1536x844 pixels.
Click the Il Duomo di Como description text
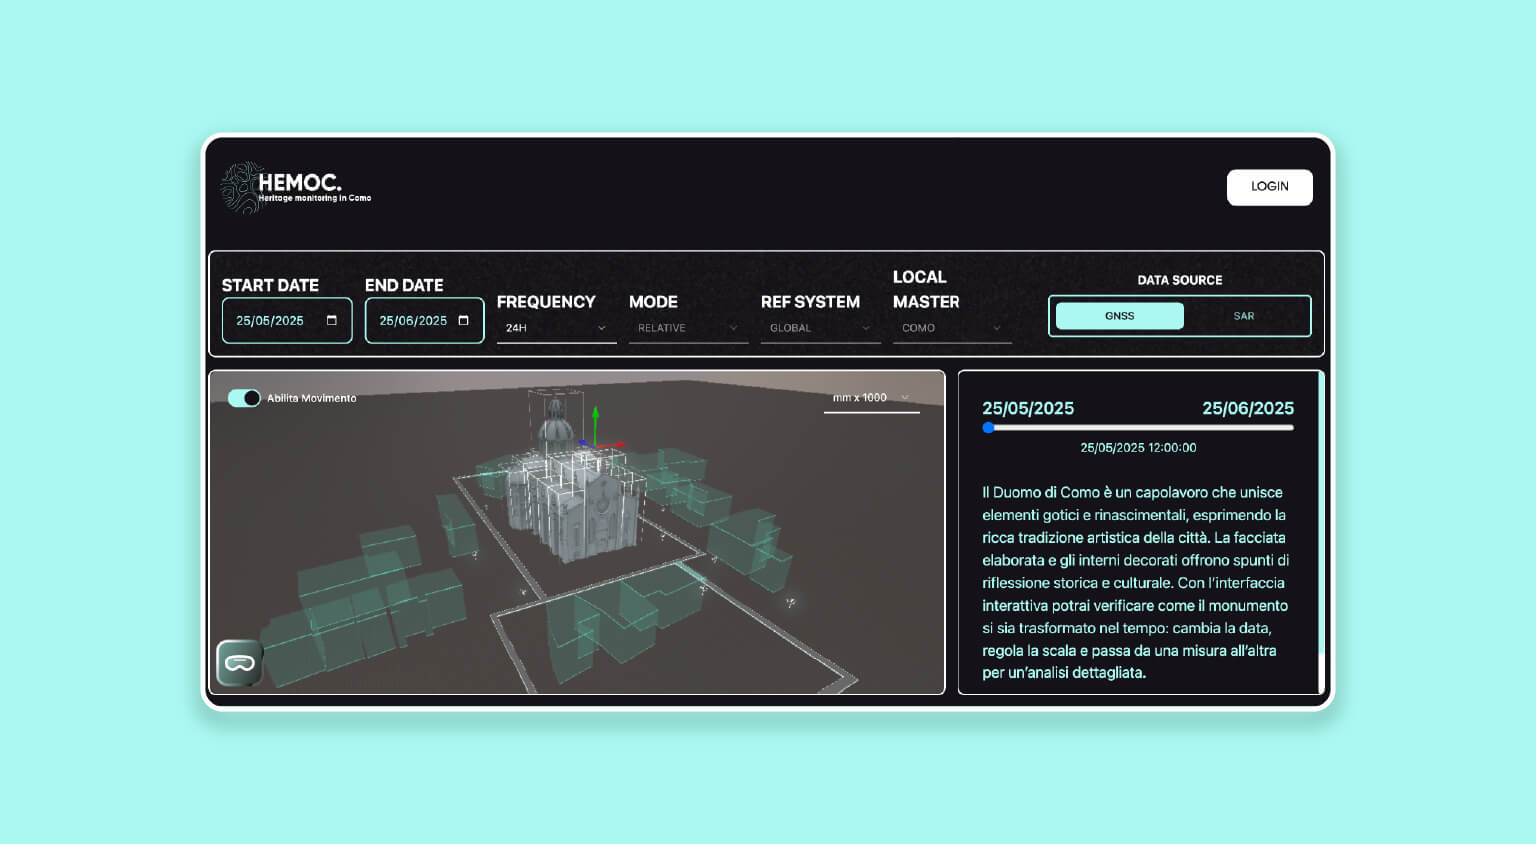point(1135,582)
